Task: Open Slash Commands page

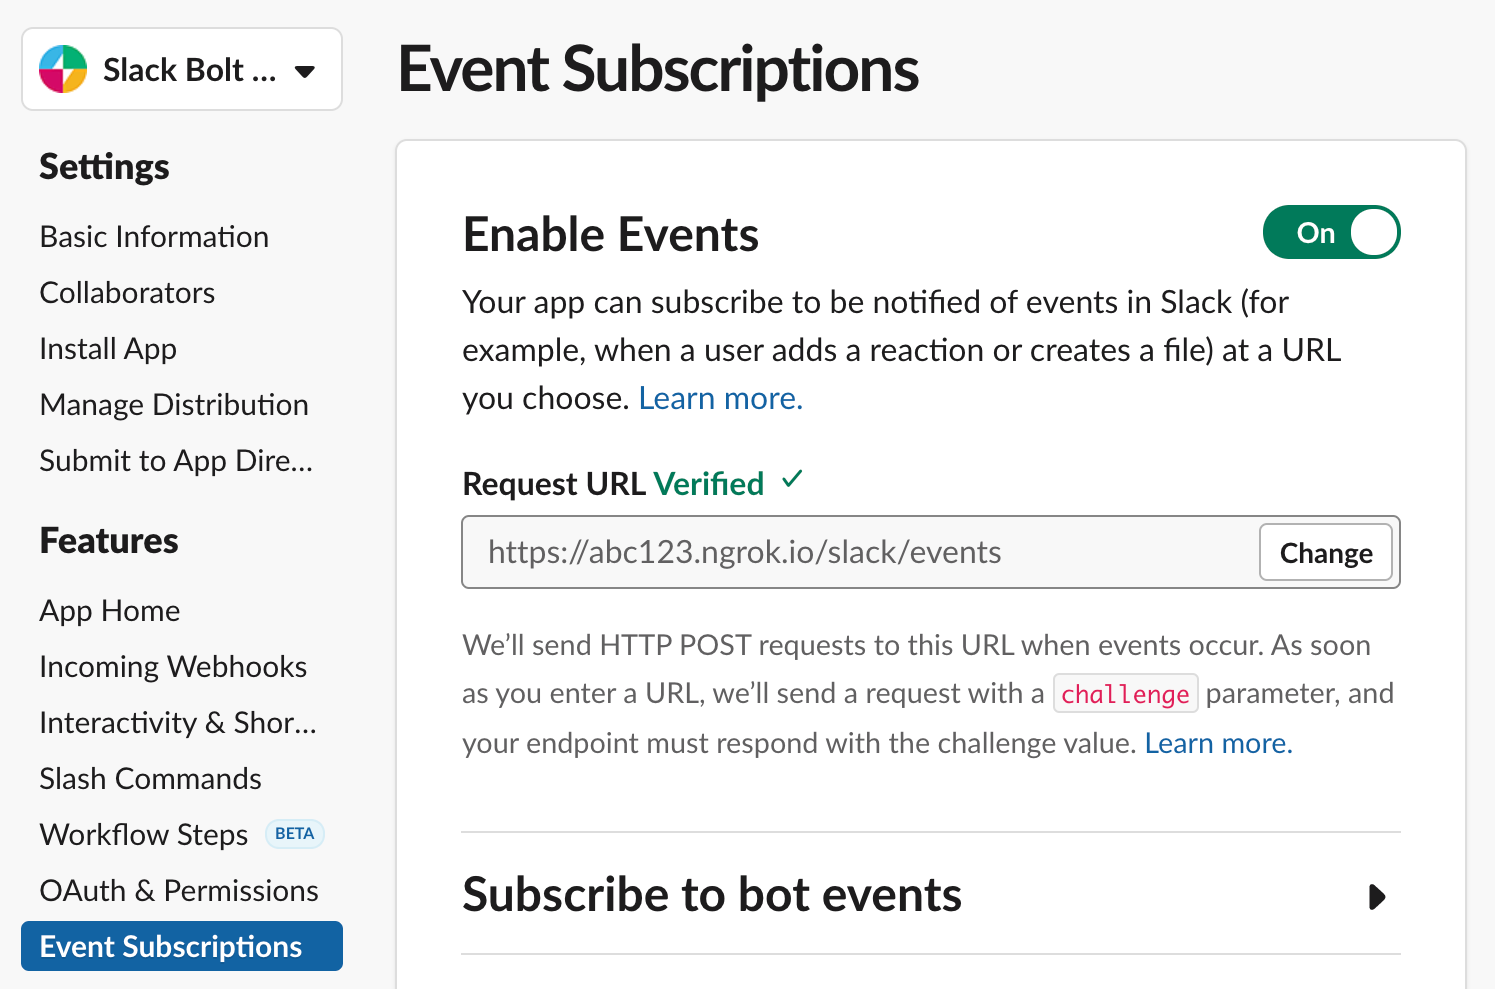Action: coord(150,778)
